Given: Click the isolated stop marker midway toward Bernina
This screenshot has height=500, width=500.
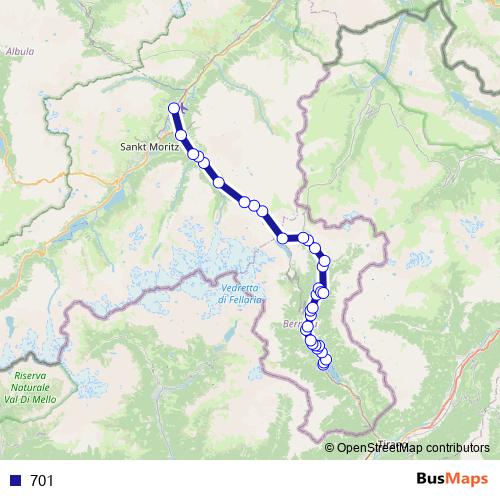Looking at the screenshot, I should (219, 182).
